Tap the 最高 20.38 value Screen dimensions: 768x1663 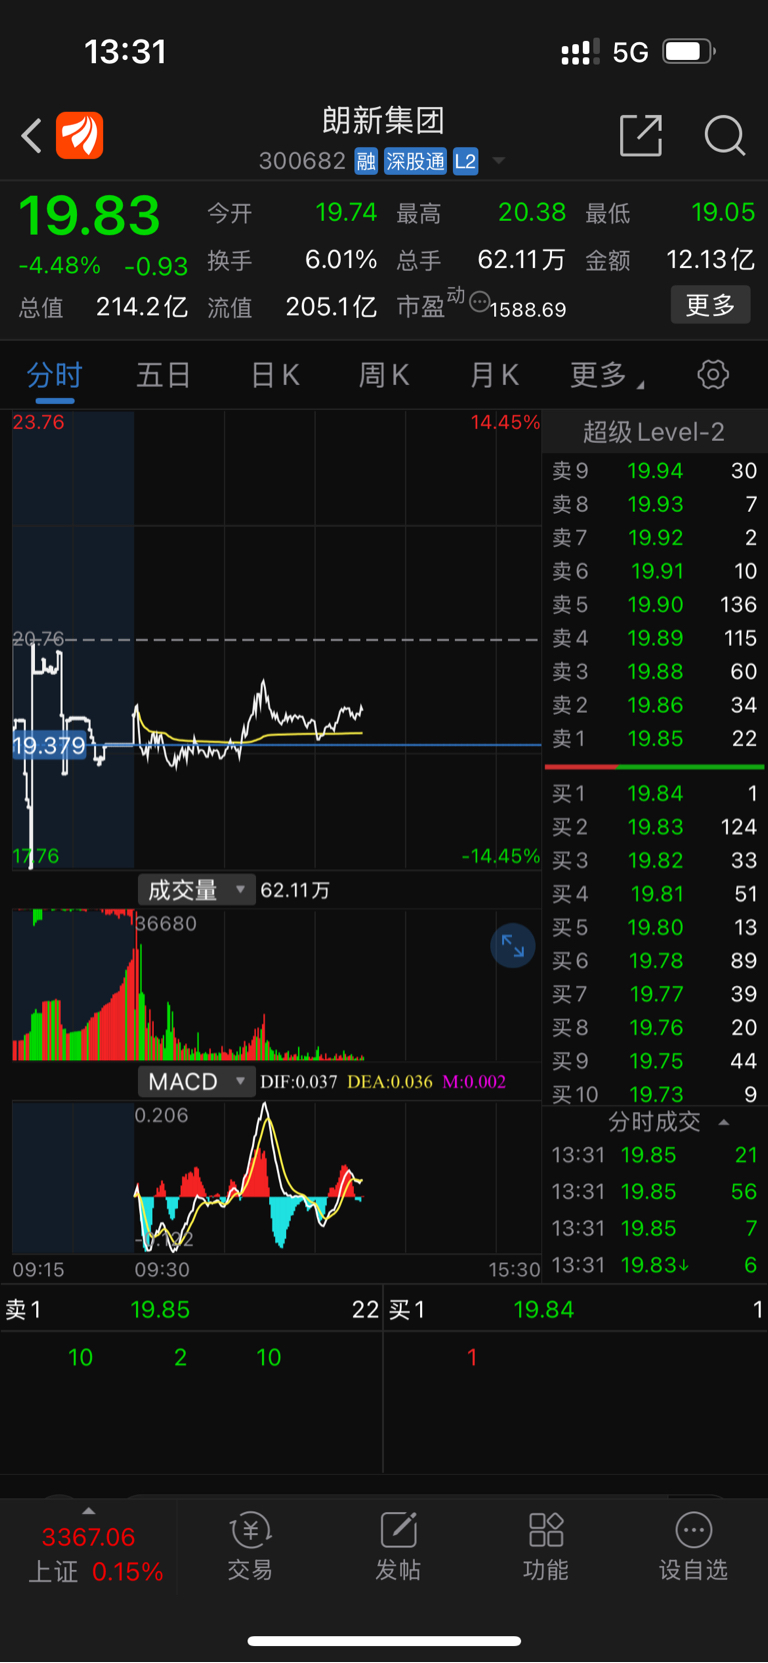532,212
